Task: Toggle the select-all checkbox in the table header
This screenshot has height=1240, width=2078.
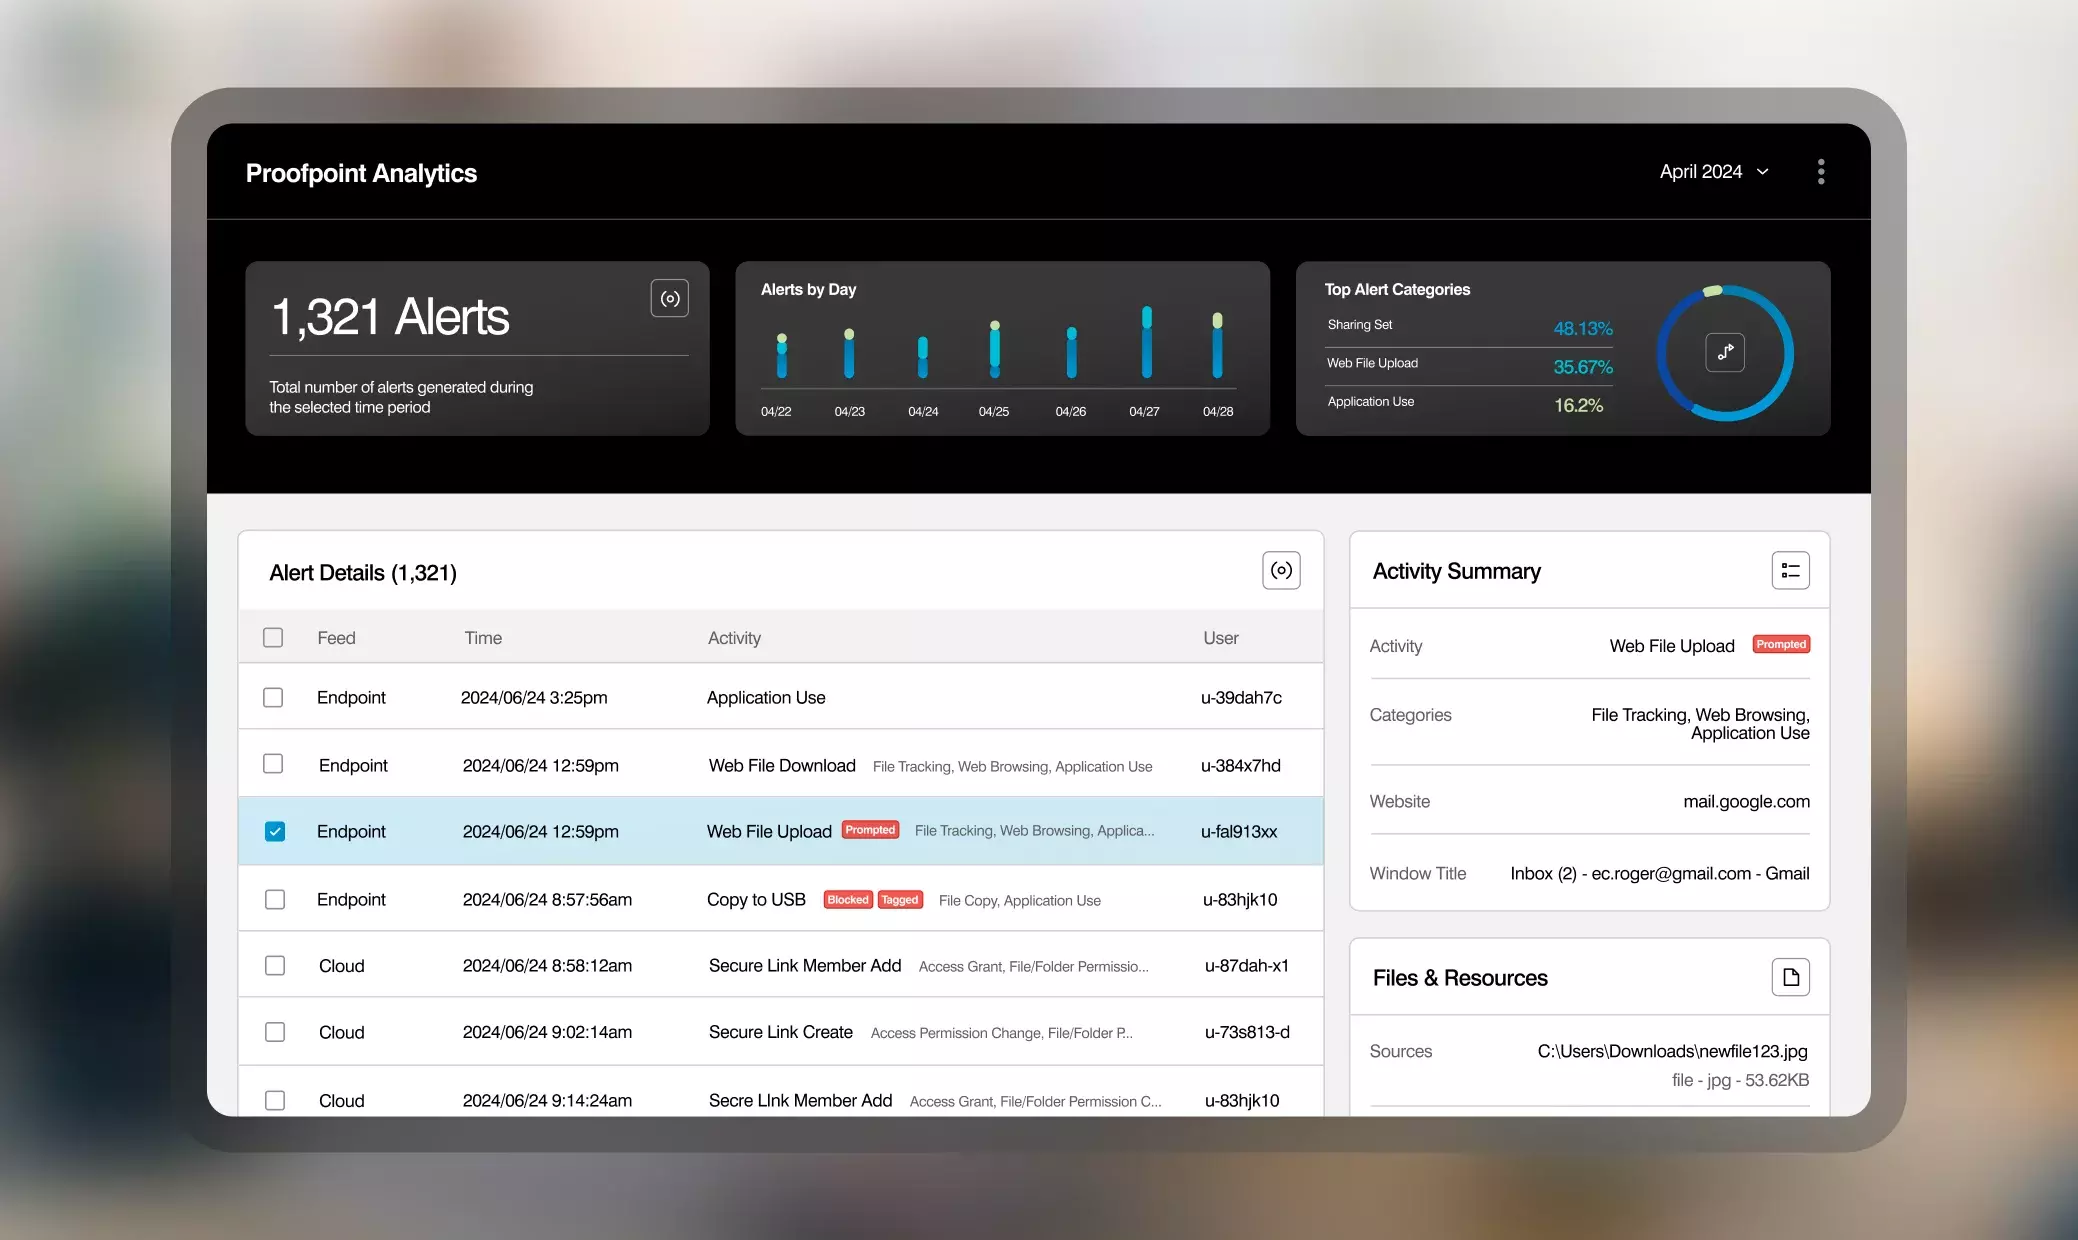Action: [273, 637]
